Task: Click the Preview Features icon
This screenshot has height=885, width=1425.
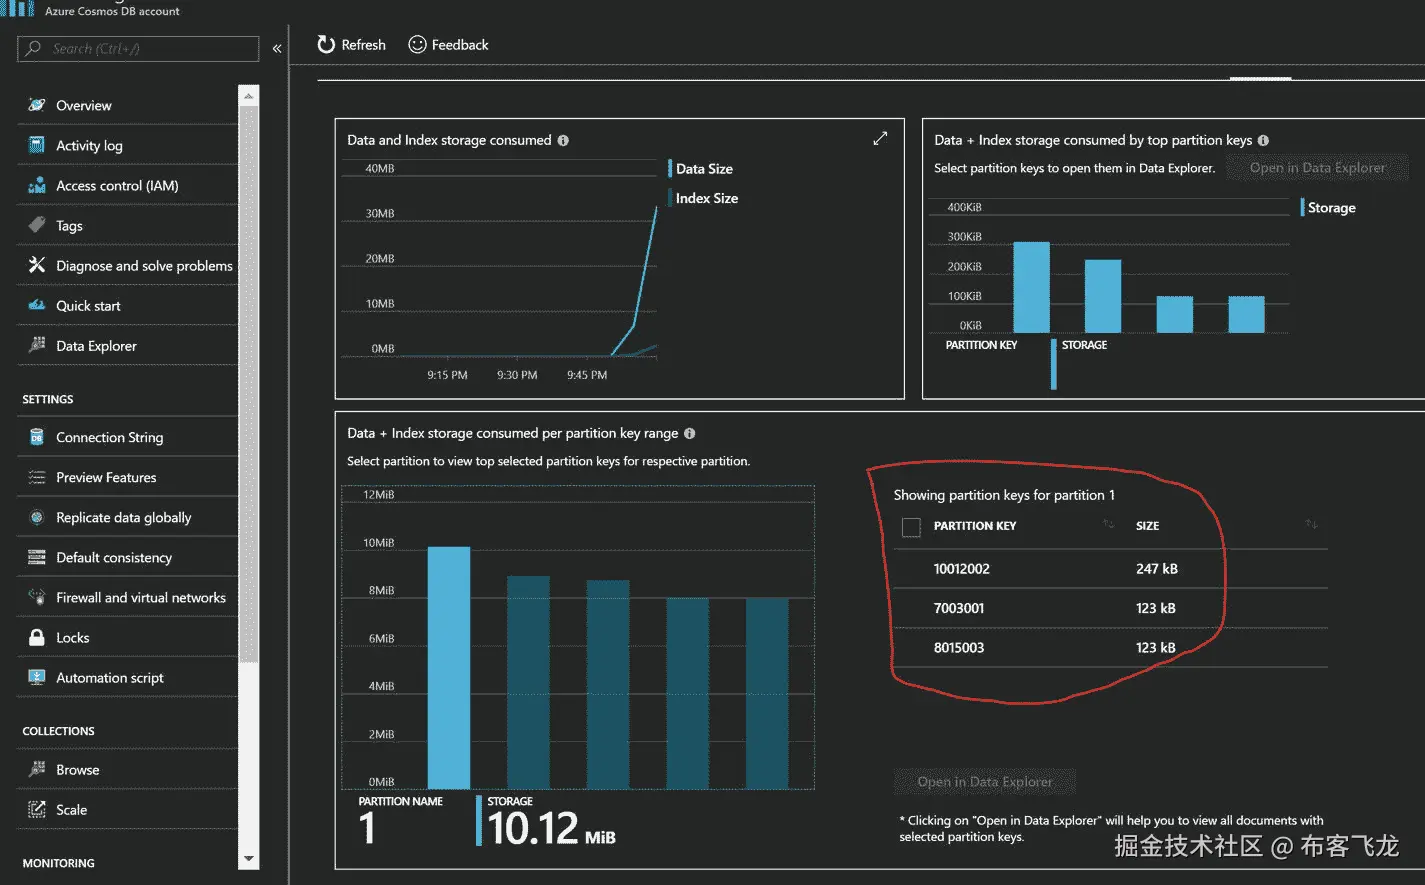Action: (37, 477)
